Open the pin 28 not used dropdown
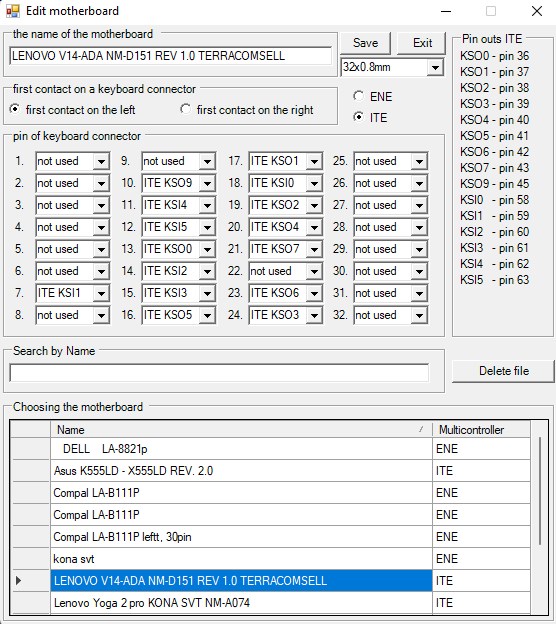 (419, 227)
